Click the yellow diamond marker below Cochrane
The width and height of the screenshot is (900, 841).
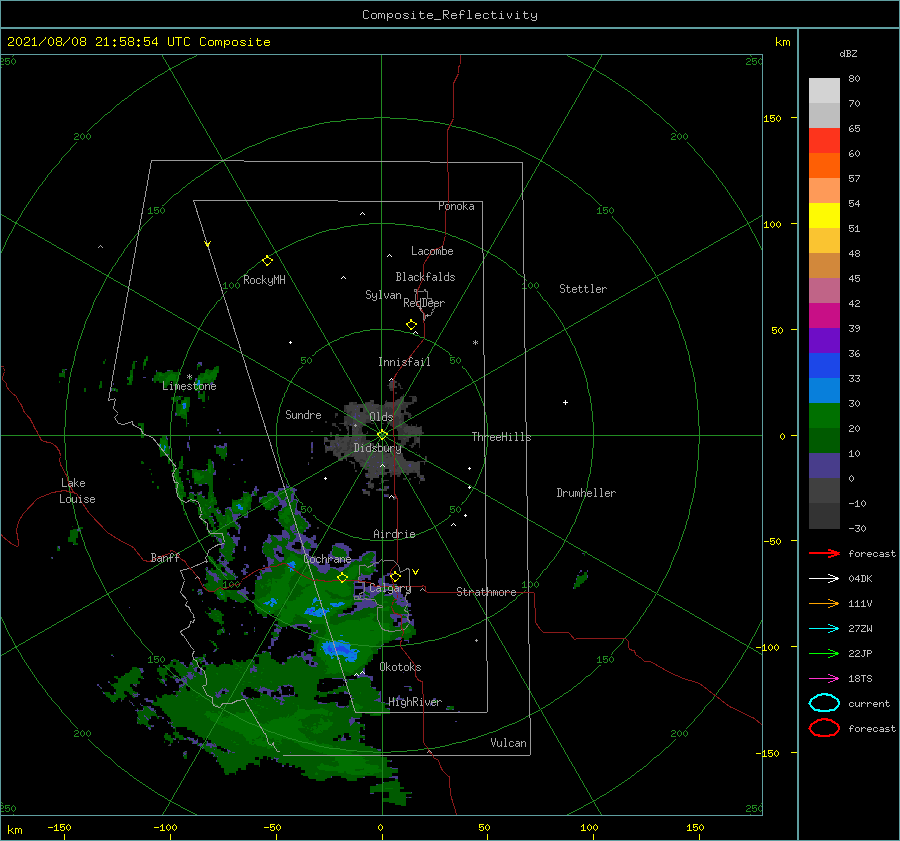tap(342, 578)
